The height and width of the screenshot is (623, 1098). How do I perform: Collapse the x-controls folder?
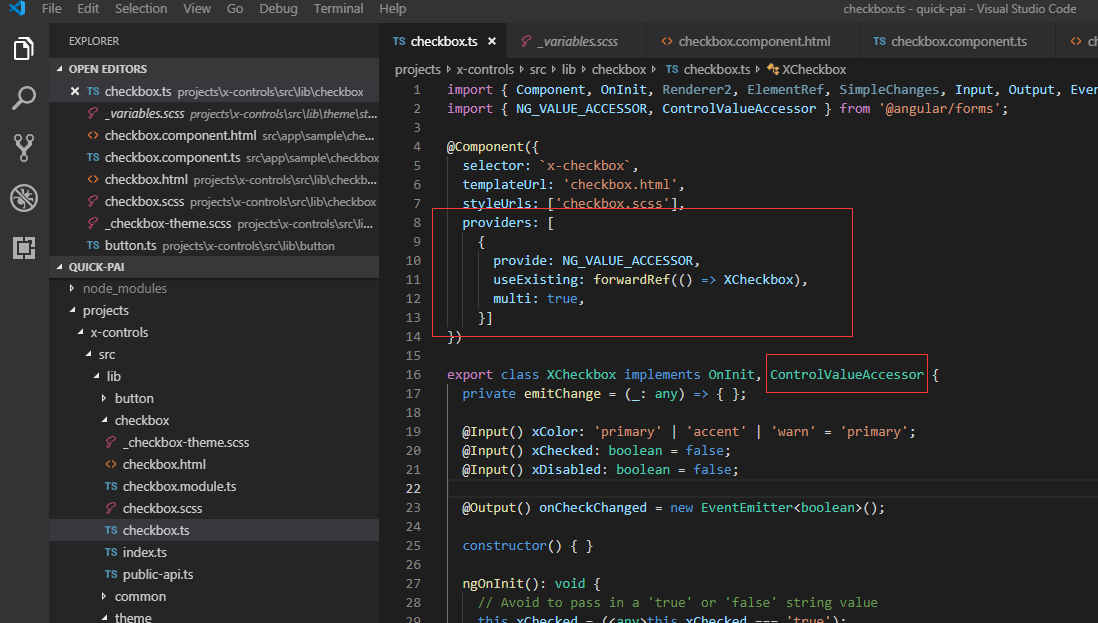point(118,332)
